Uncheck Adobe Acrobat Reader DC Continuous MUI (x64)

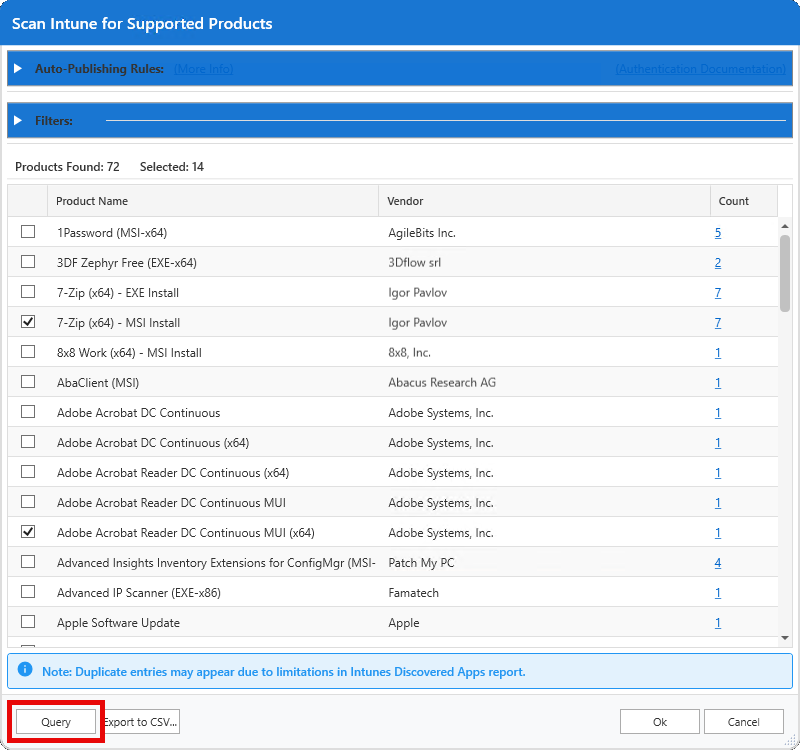[x=27, y=532]
